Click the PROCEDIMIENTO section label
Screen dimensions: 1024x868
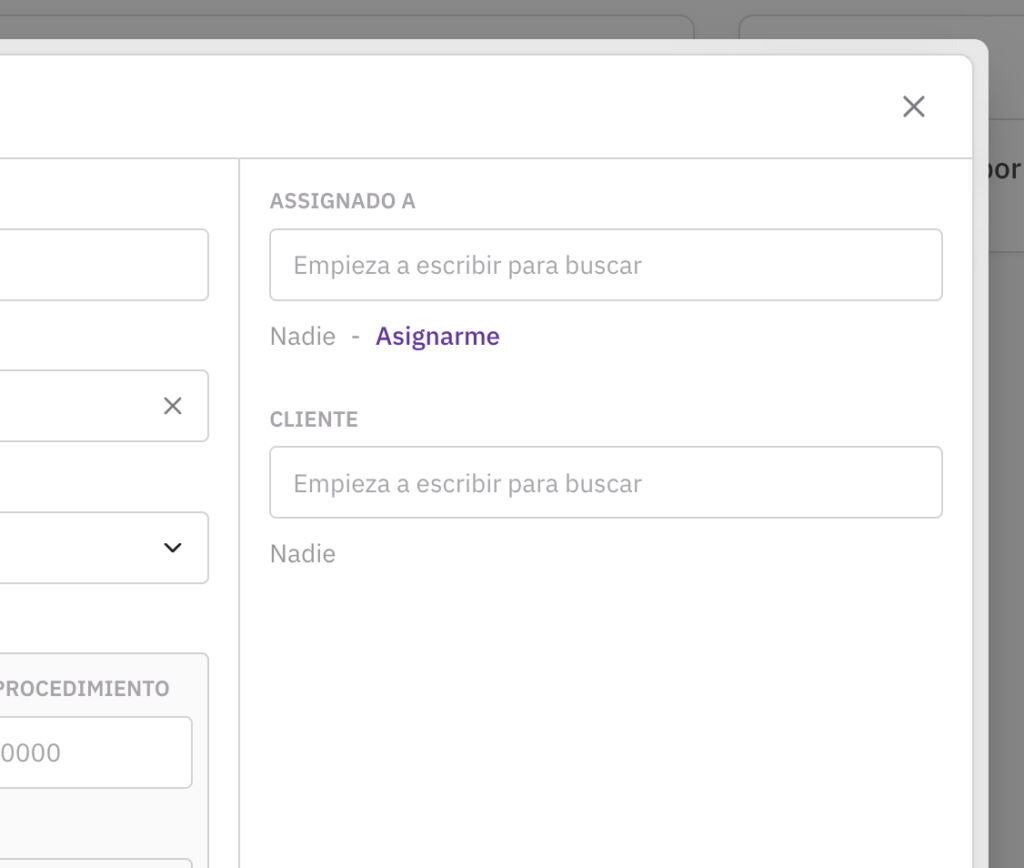pos(85,689)
